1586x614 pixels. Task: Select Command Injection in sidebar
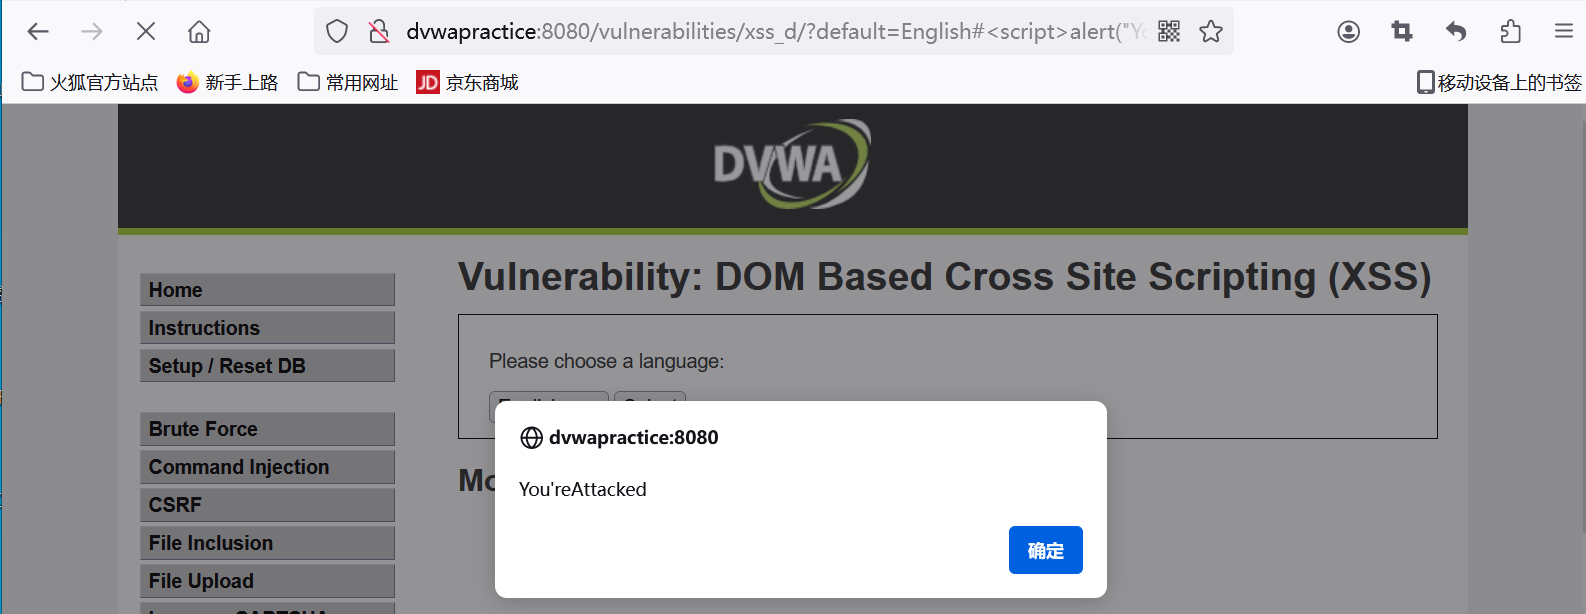267,467
